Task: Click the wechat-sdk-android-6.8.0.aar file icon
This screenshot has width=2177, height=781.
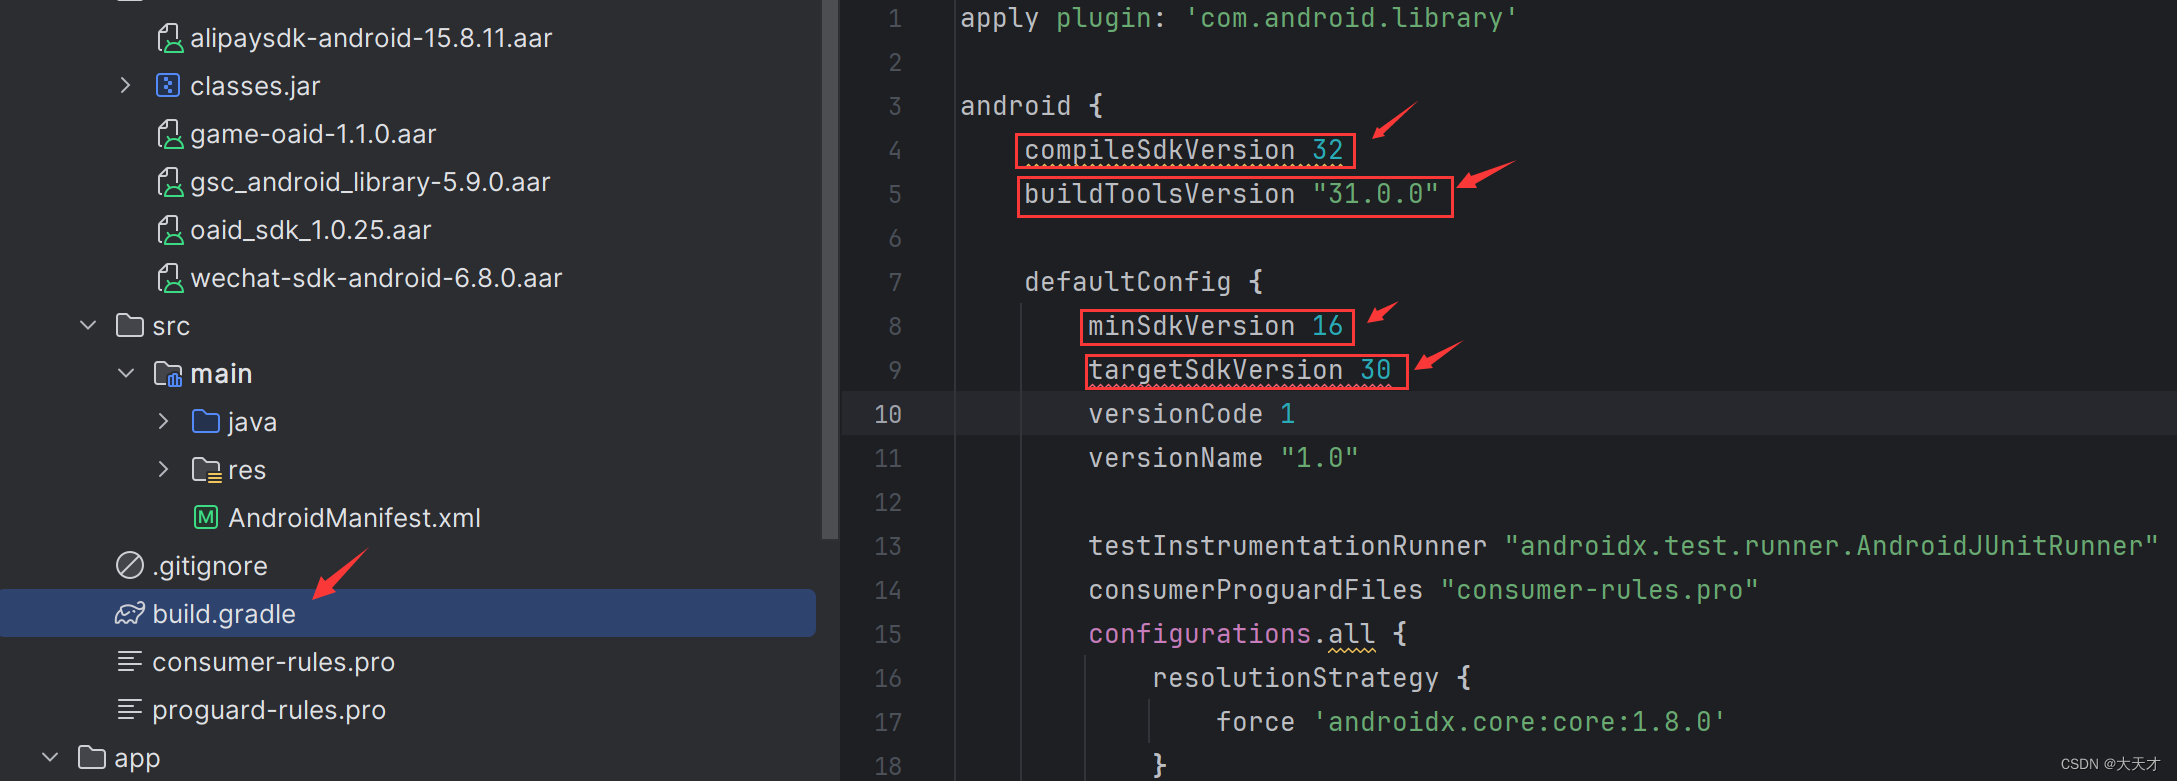Action: click(x=170, y=278)
